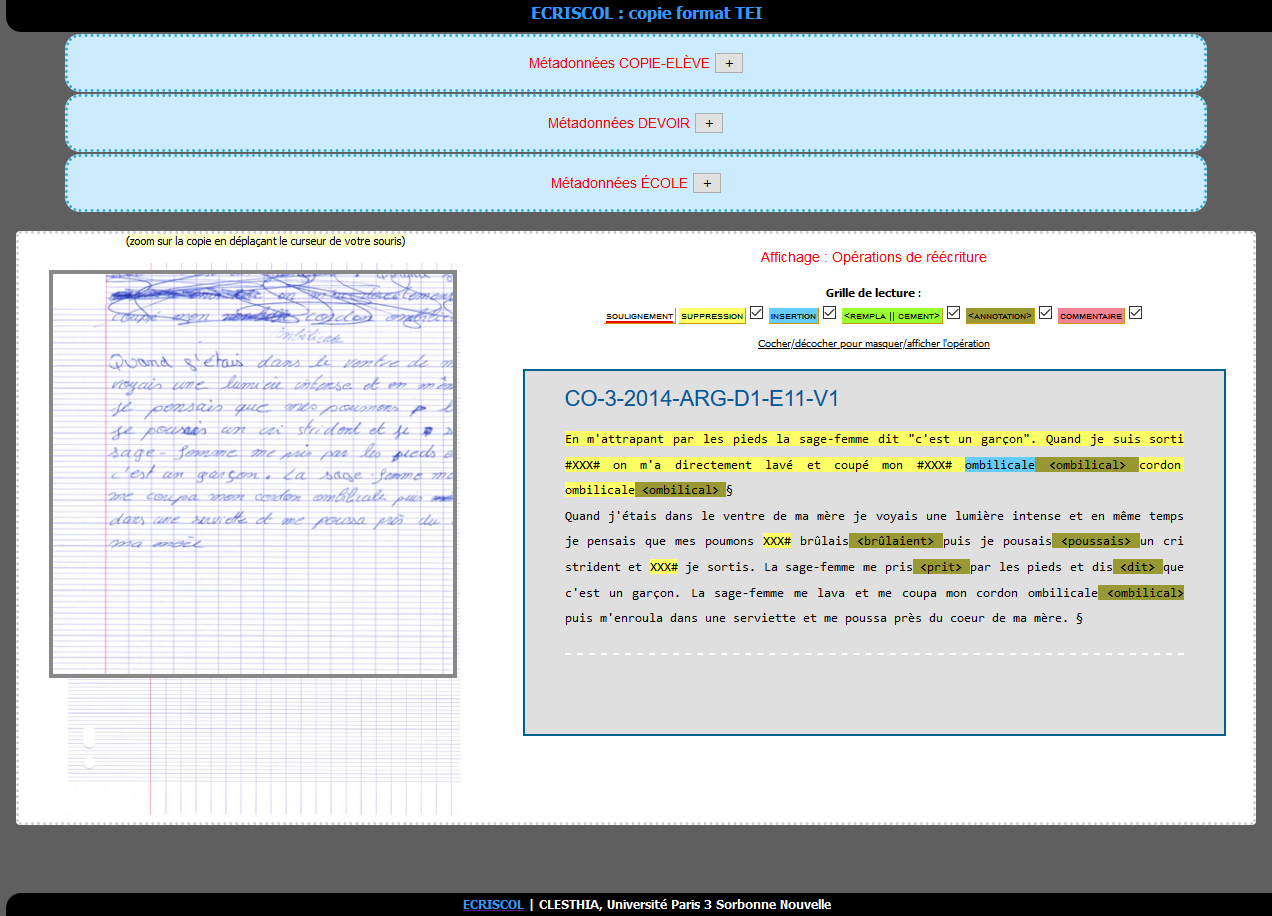Viewport: 1272px width, 916px height.
Task: Click the 'Grille de lecture :' label
Action: coord(874,293)
